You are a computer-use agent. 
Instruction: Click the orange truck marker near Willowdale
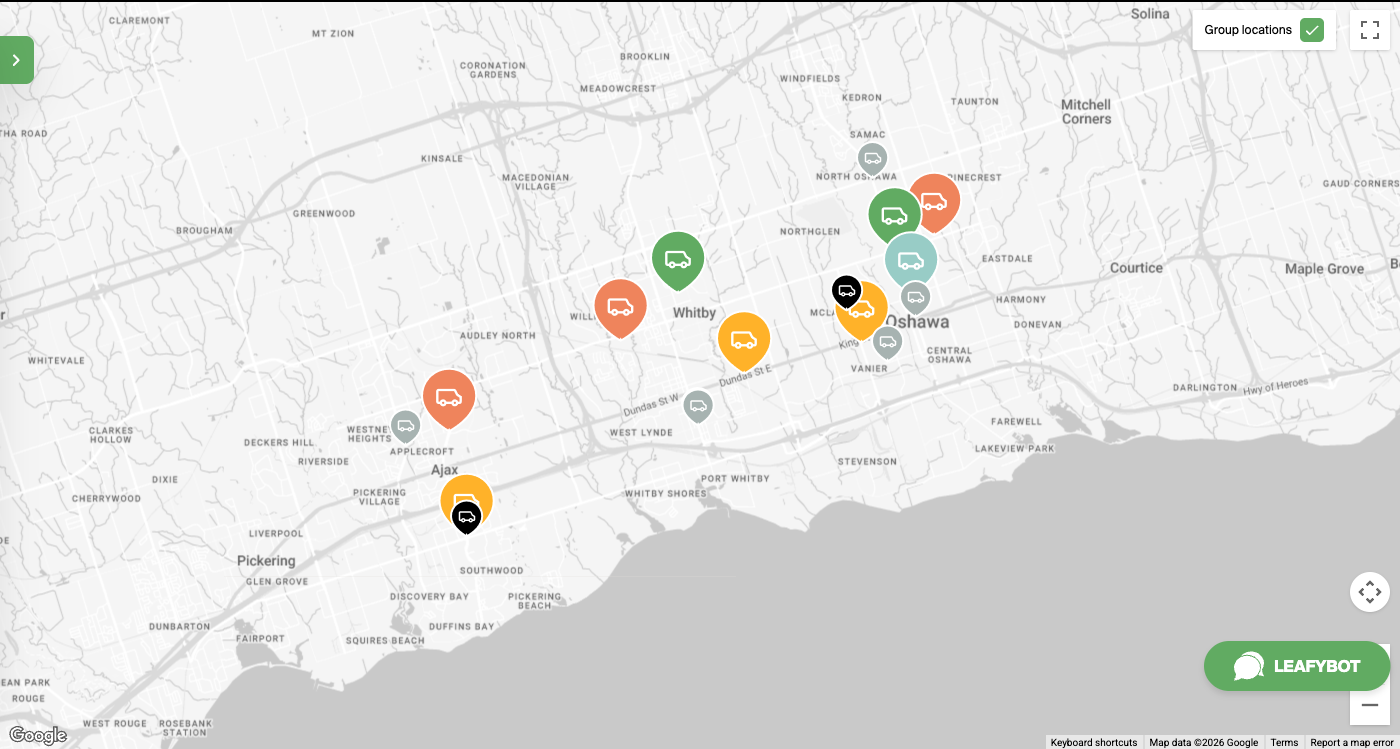tap(620, 307)
